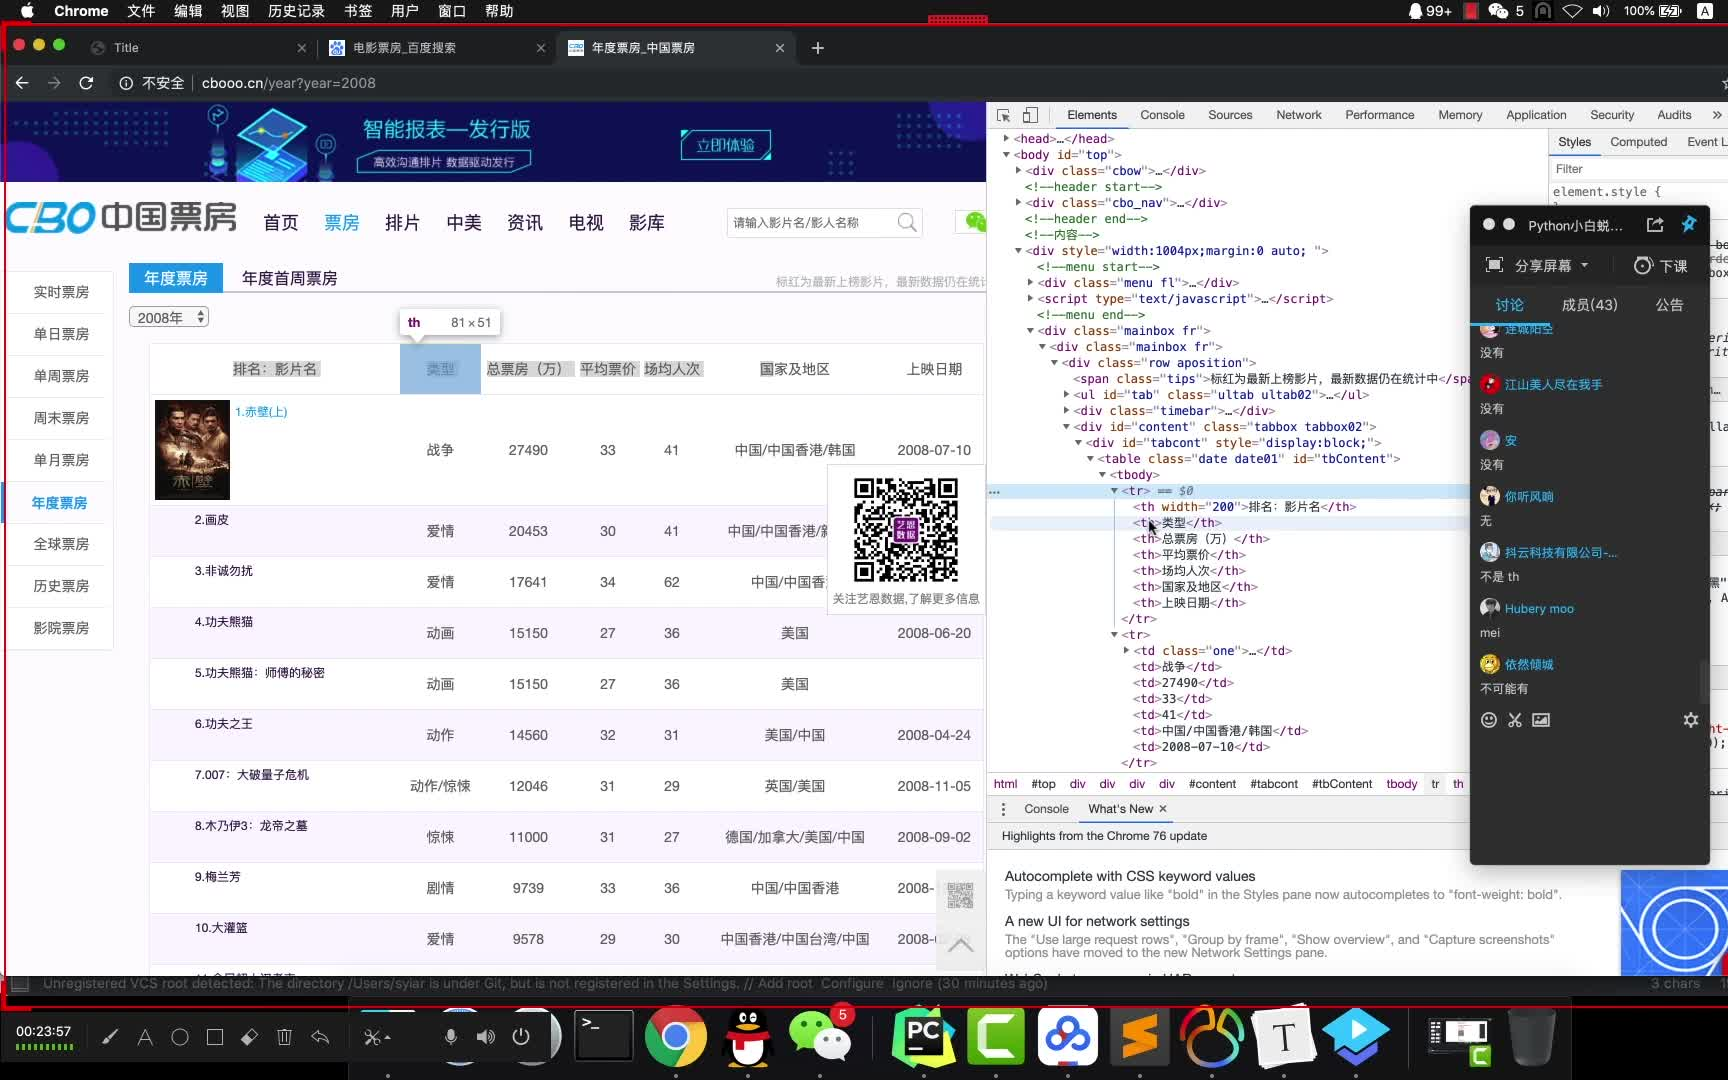Select the rectangle tool in recording toolbar
Screen dimensions: 1728x1080
tap(215, 1037)
